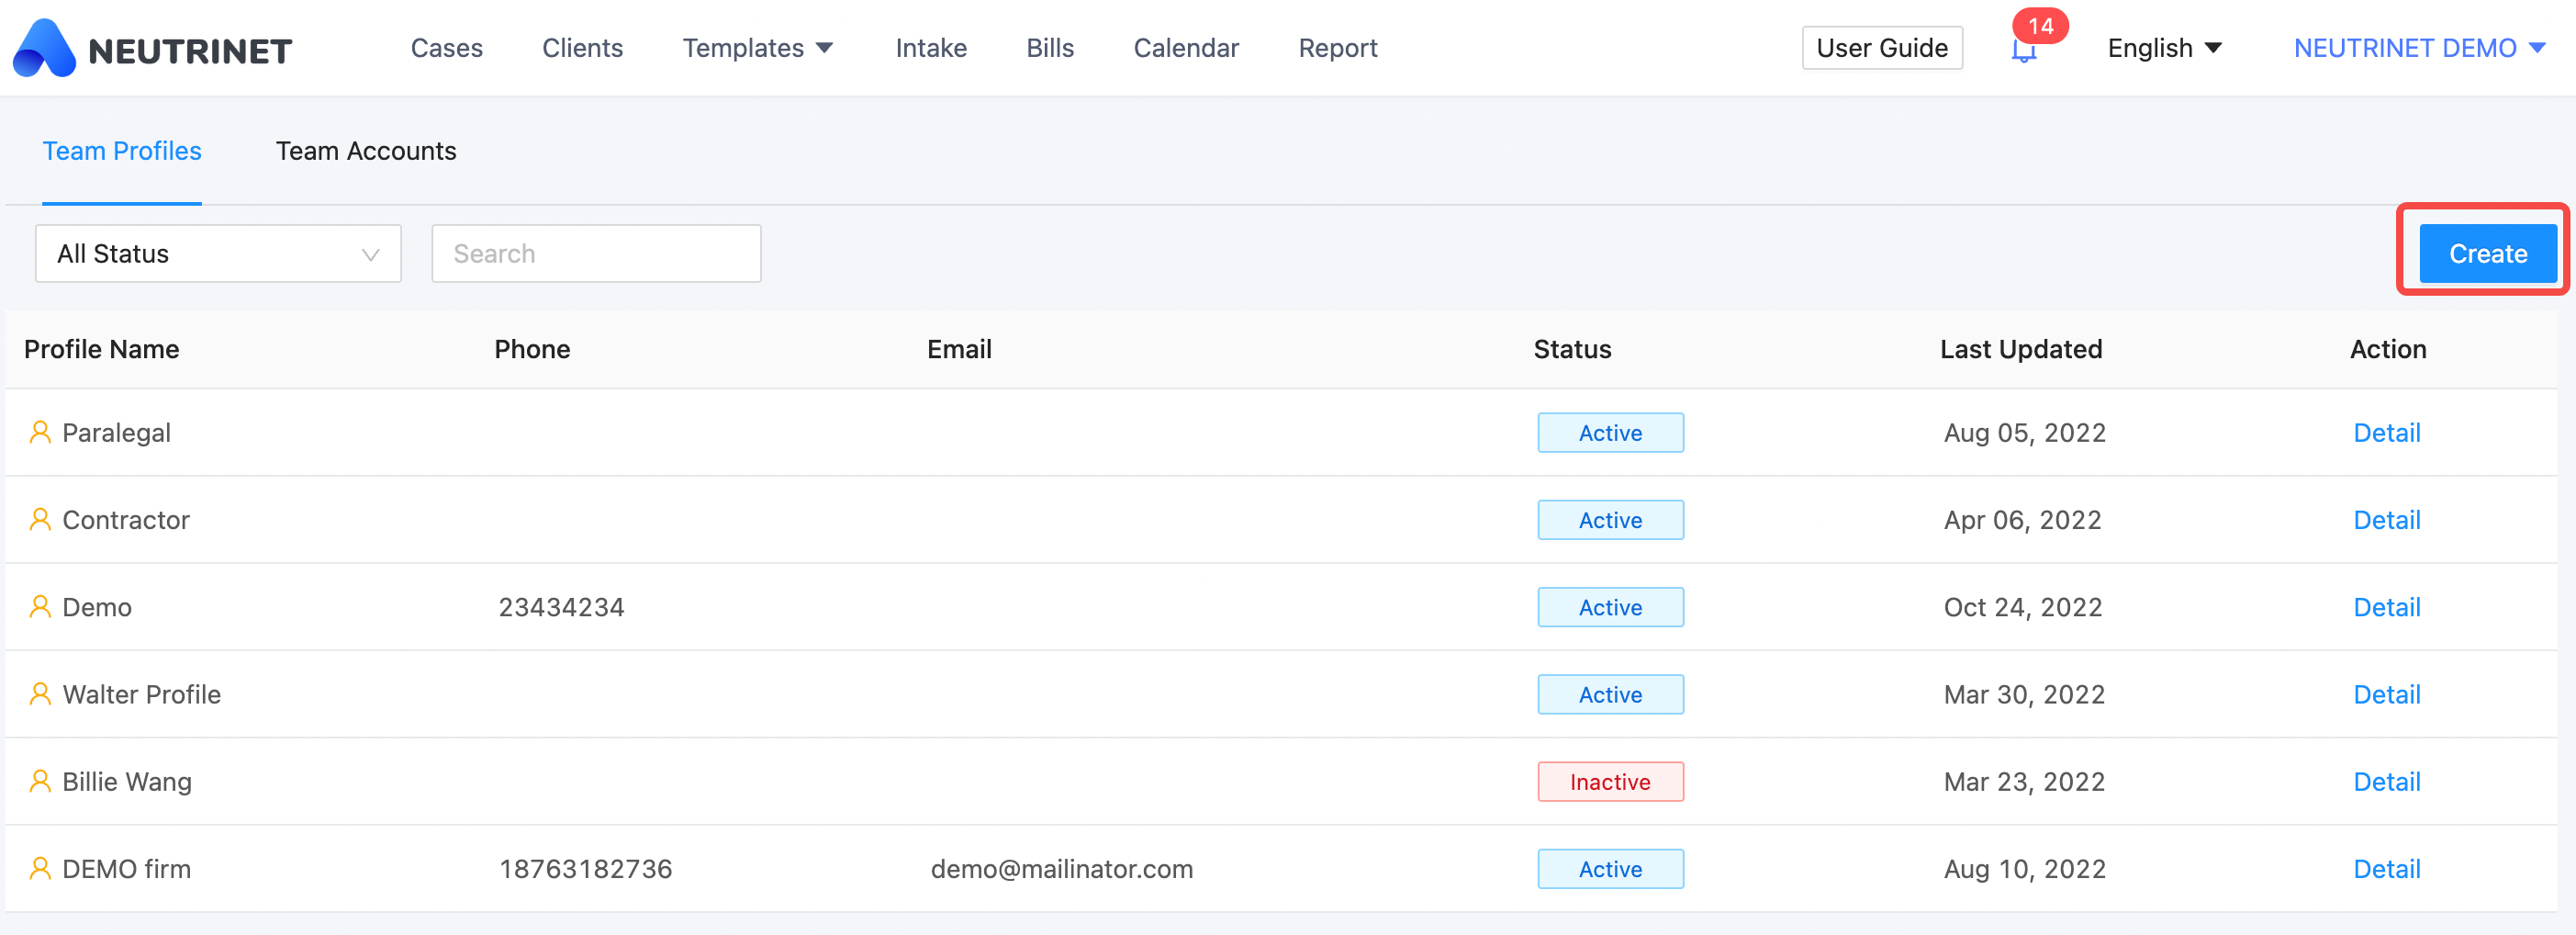Screen dimensions: 2576x935
Task: Click the date Oct 24, 2022
Action: 2022,606
